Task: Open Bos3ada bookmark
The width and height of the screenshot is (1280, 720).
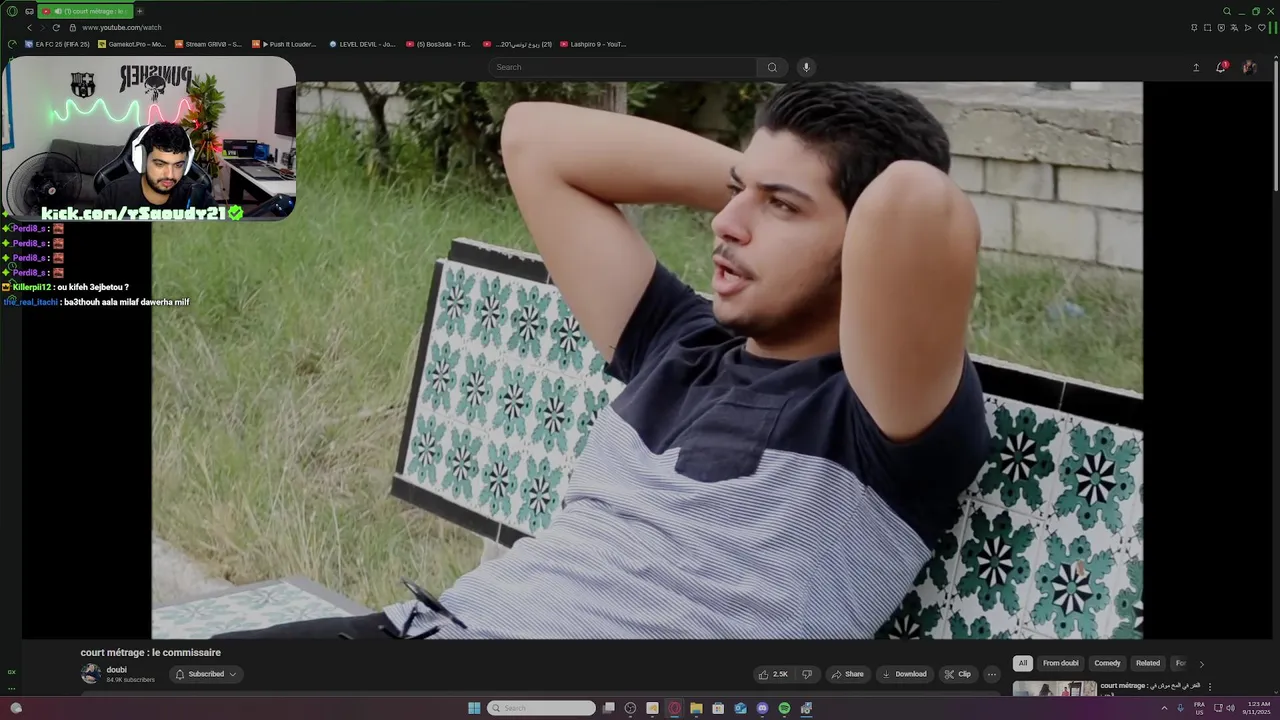Action: coord(437,44)
